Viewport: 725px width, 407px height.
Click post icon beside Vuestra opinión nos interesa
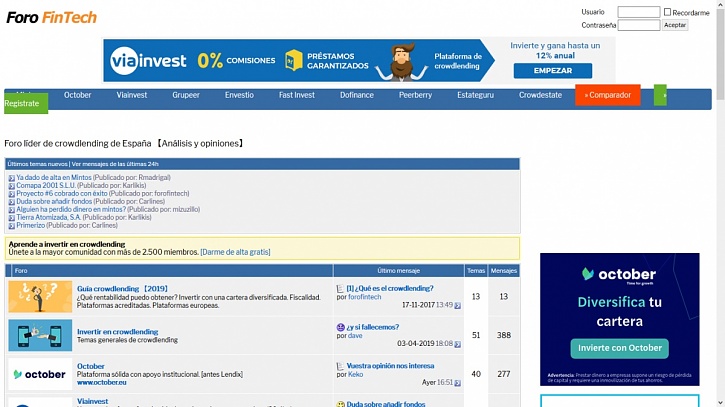340,366
